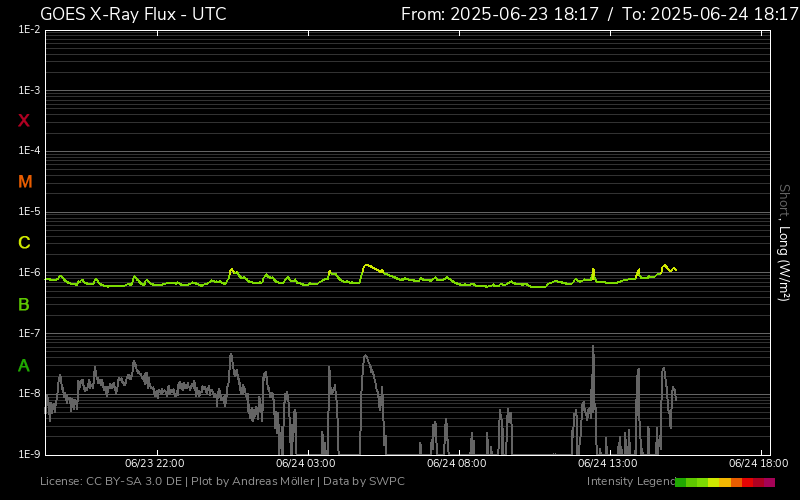Screen dimensions: 800x500
Task: Click the orange M flare class label
Action: pos(25,182)
